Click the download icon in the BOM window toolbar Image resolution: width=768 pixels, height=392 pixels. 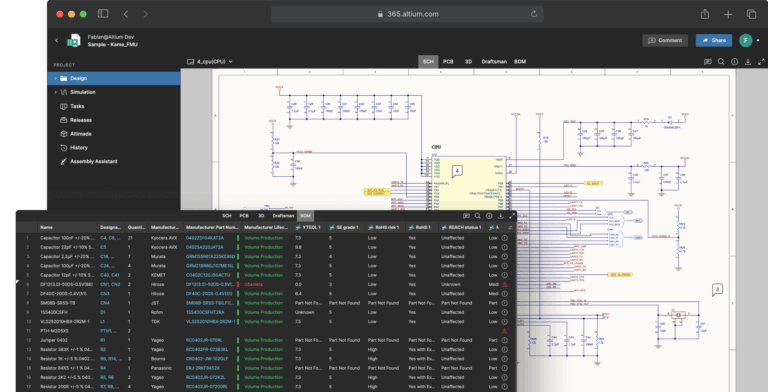(501, 216)
